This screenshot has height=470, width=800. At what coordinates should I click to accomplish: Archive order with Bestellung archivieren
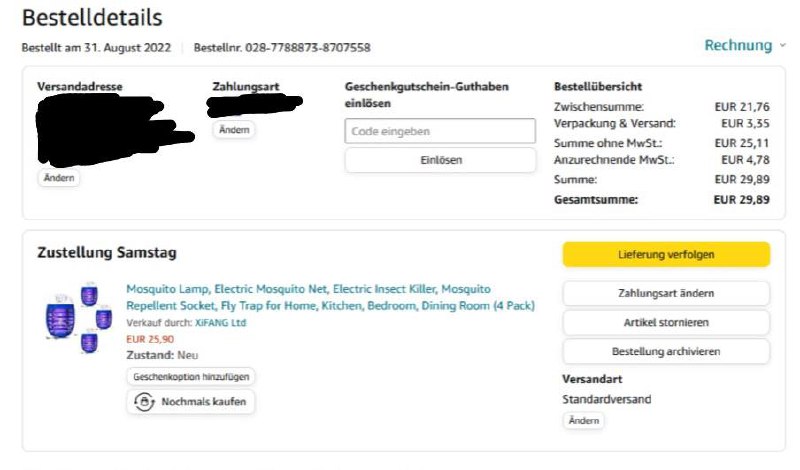pyautogui.click(x=666, y=351)
